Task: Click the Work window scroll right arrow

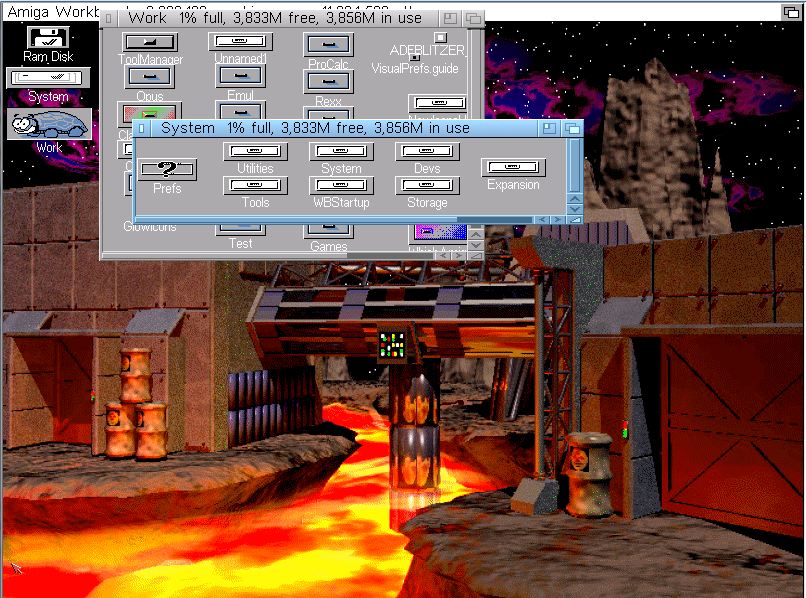Action: pos(459,256)
